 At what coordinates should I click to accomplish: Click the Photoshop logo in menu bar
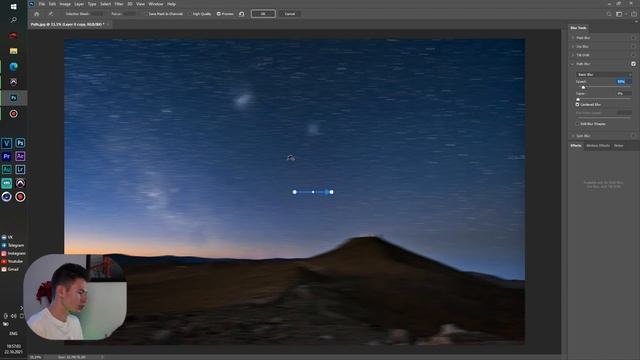(32, 4)
